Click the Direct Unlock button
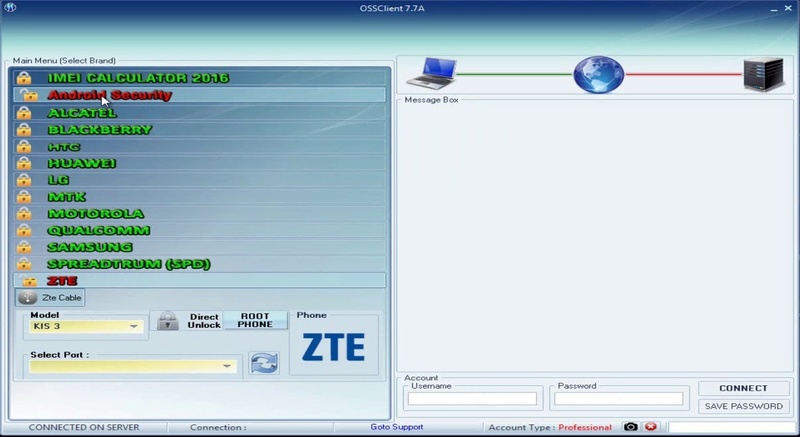The image size is (800, 437). point(189,321)
